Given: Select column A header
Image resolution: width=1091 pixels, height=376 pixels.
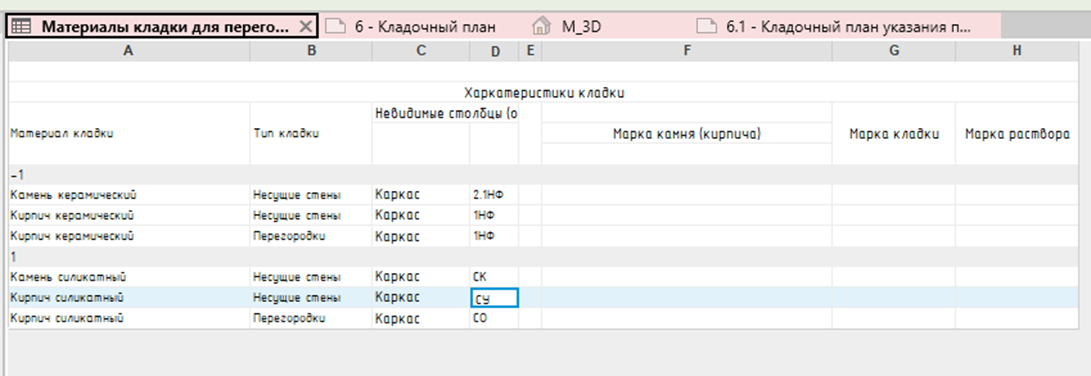Looking at the screenshot, I should pyautogui.click(x=128, y=51).
